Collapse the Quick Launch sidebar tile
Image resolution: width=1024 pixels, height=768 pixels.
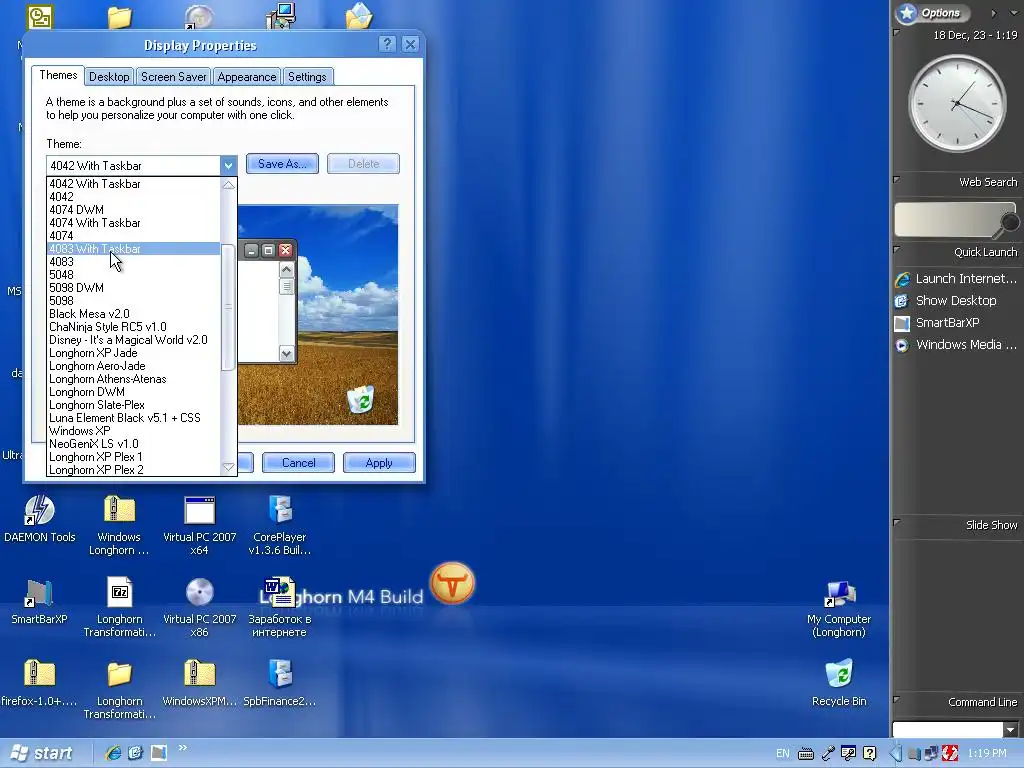pos(897,249)
